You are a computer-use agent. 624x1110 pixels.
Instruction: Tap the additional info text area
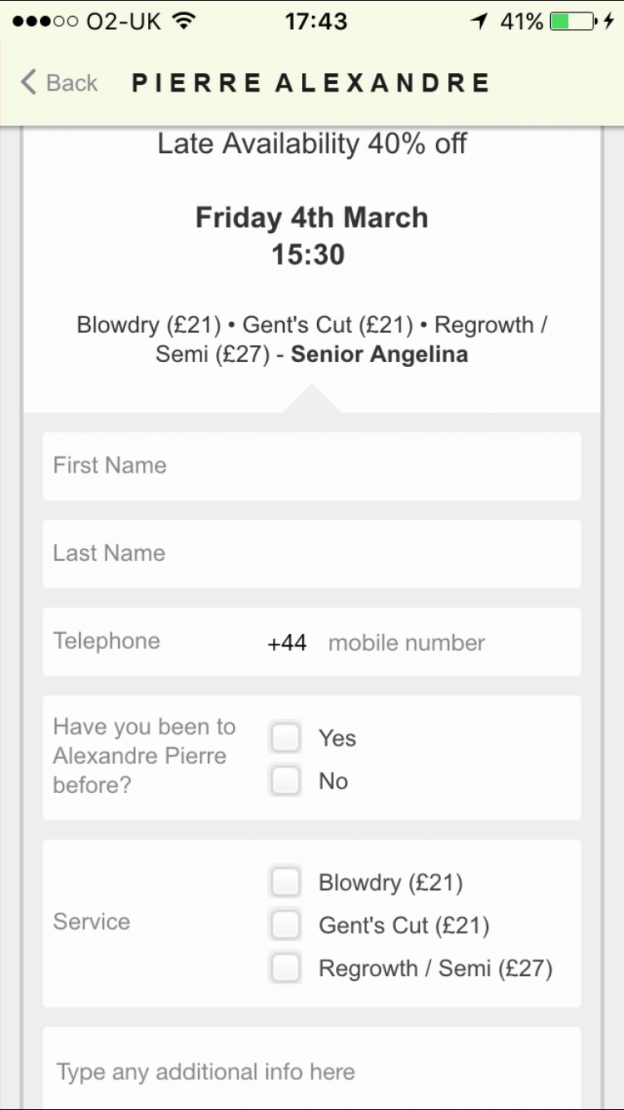[312, 1070]
